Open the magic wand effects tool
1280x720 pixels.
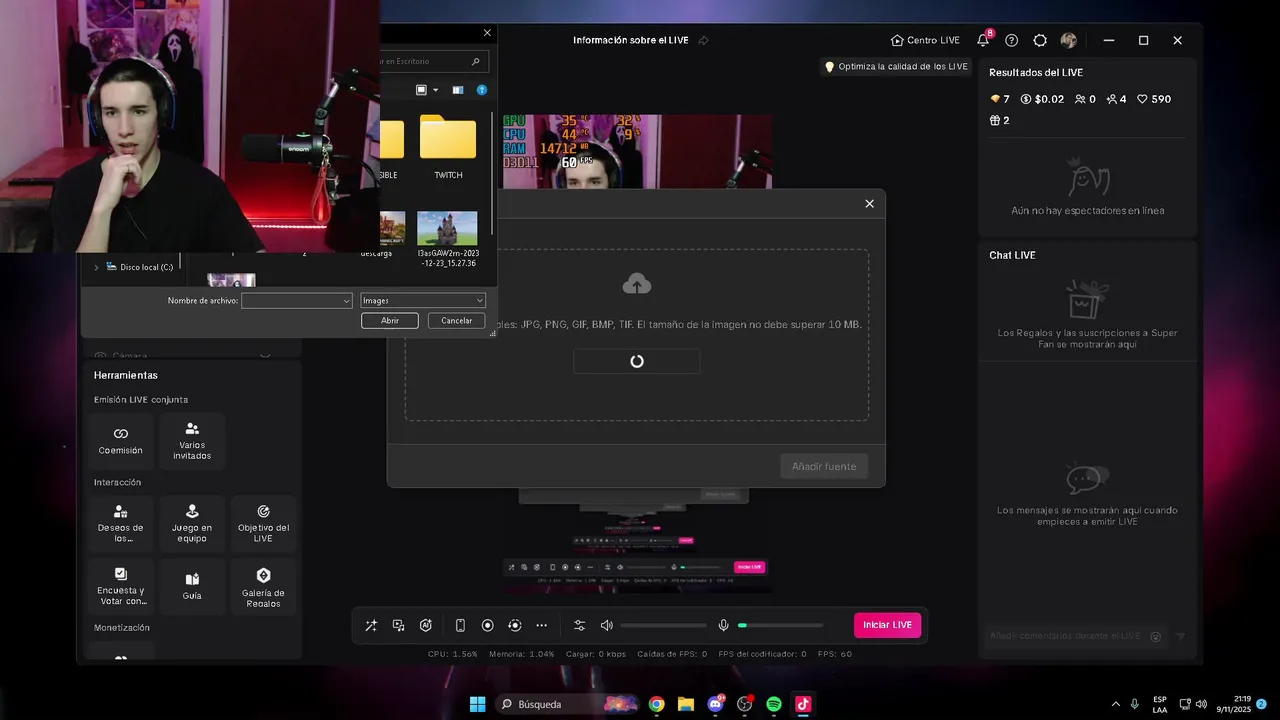[371, 626]
